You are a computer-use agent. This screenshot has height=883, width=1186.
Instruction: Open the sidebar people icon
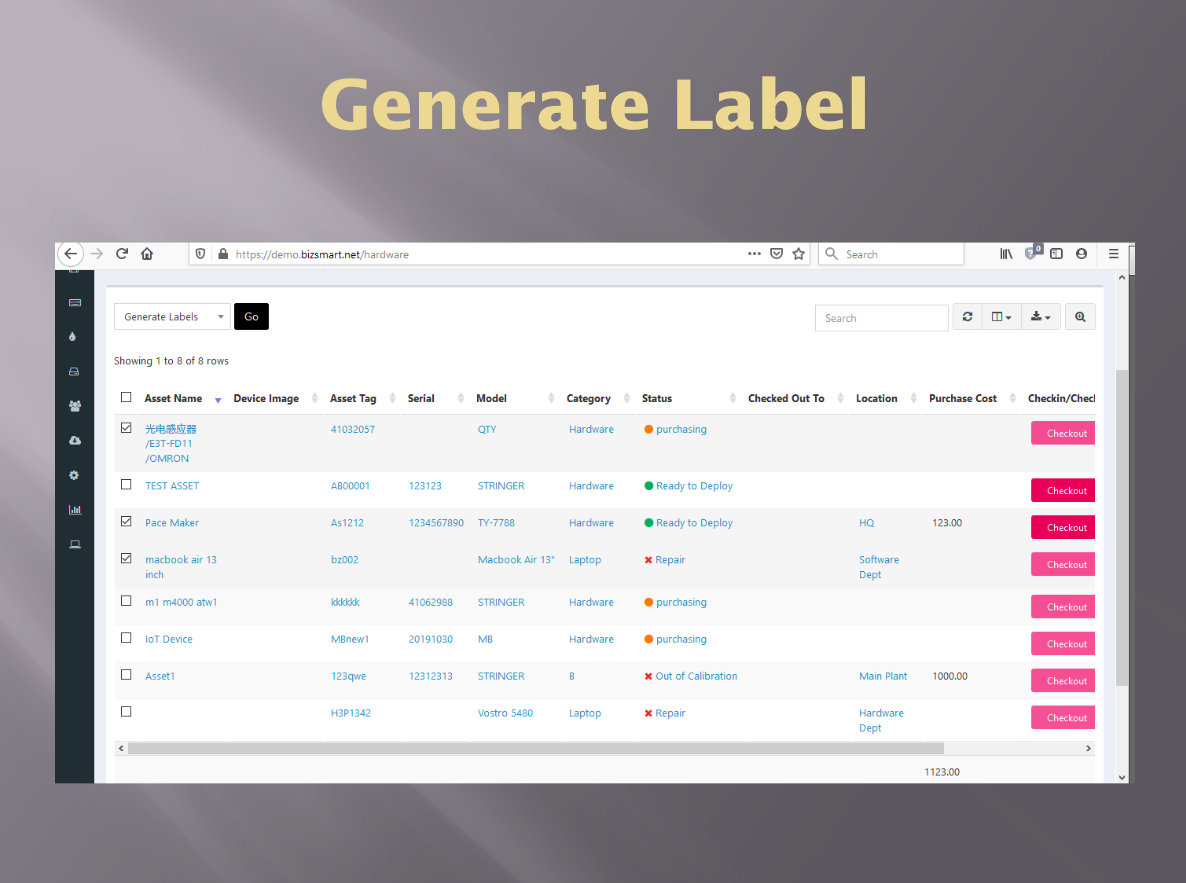point(74,406)
